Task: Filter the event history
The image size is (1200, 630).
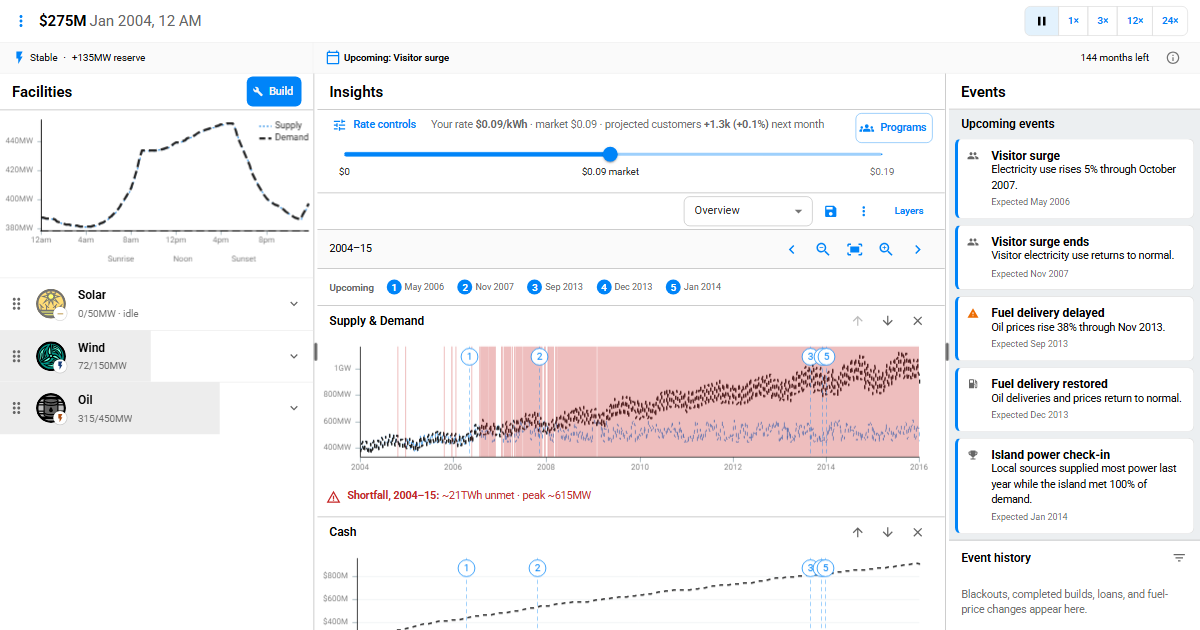Action: 1179,558
